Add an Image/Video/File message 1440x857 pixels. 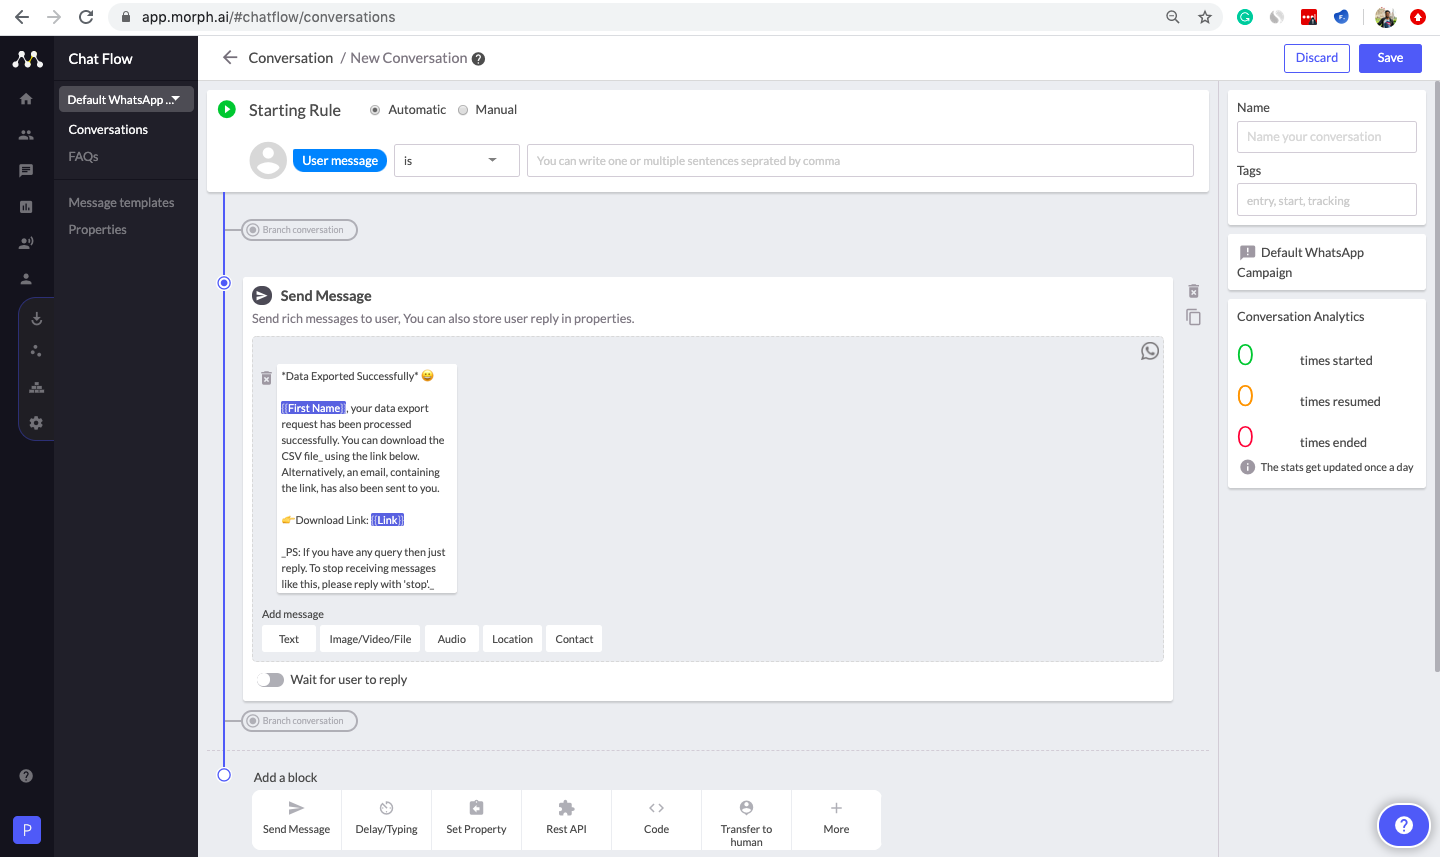tap(370, 639)
